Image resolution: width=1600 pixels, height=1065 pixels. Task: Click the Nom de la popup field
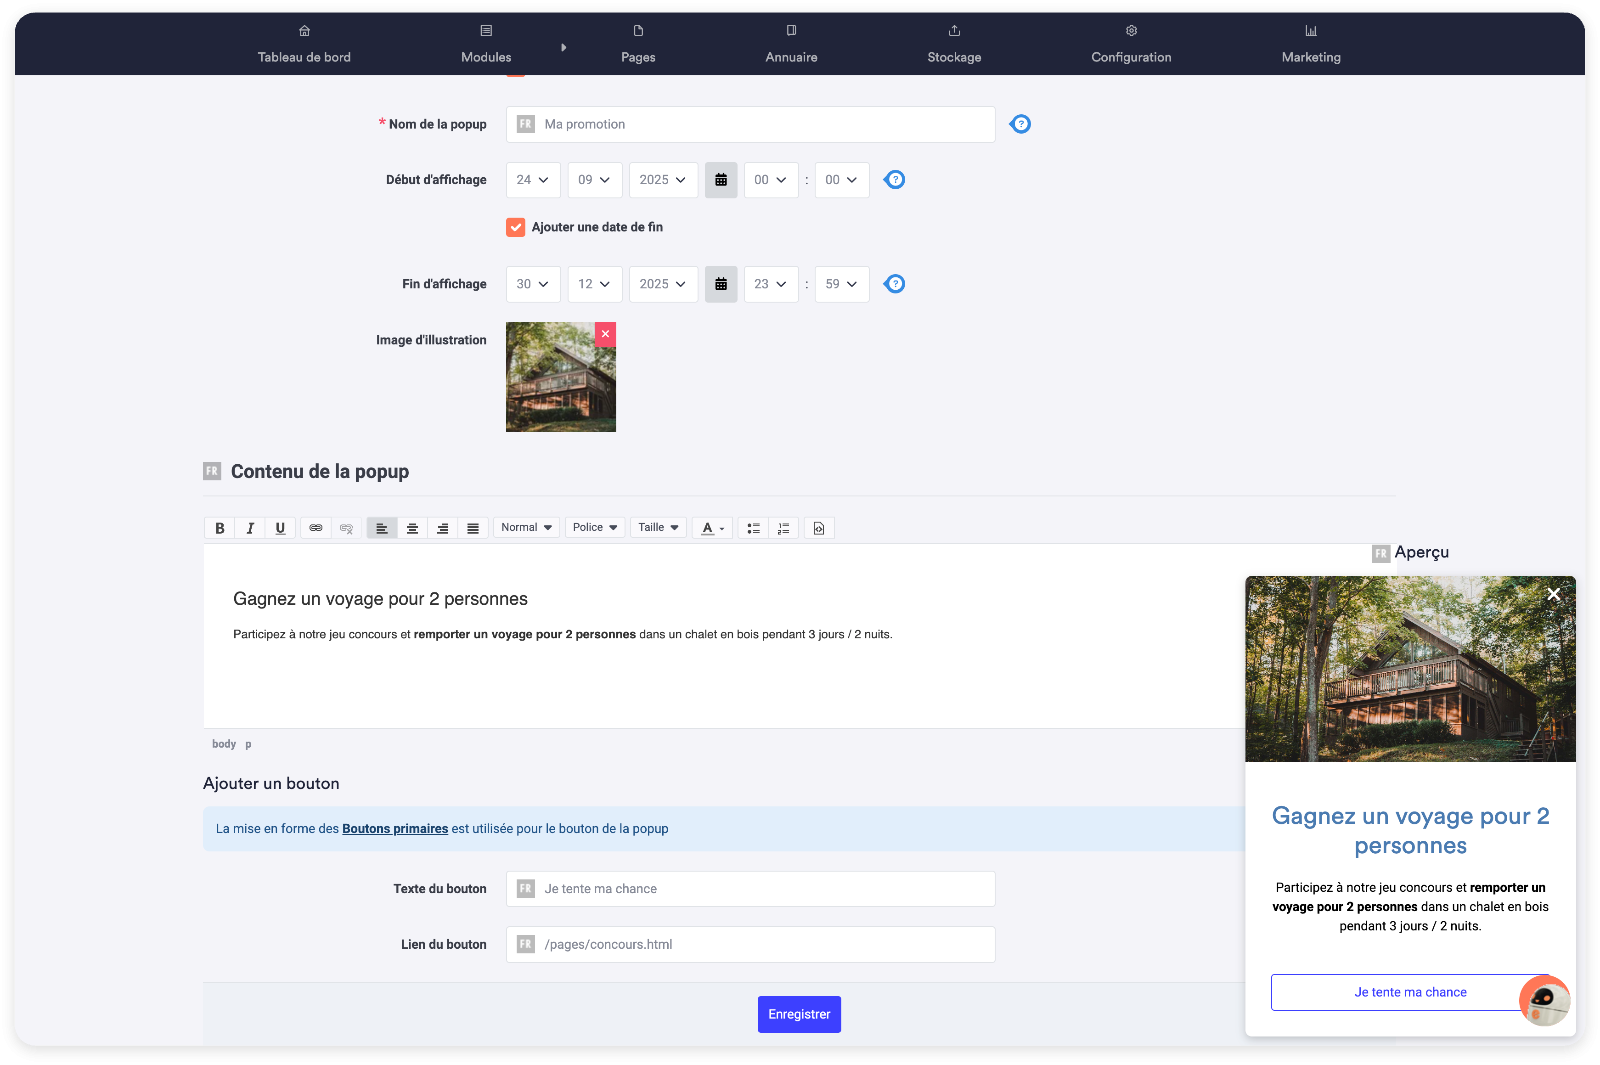[751, 124]
